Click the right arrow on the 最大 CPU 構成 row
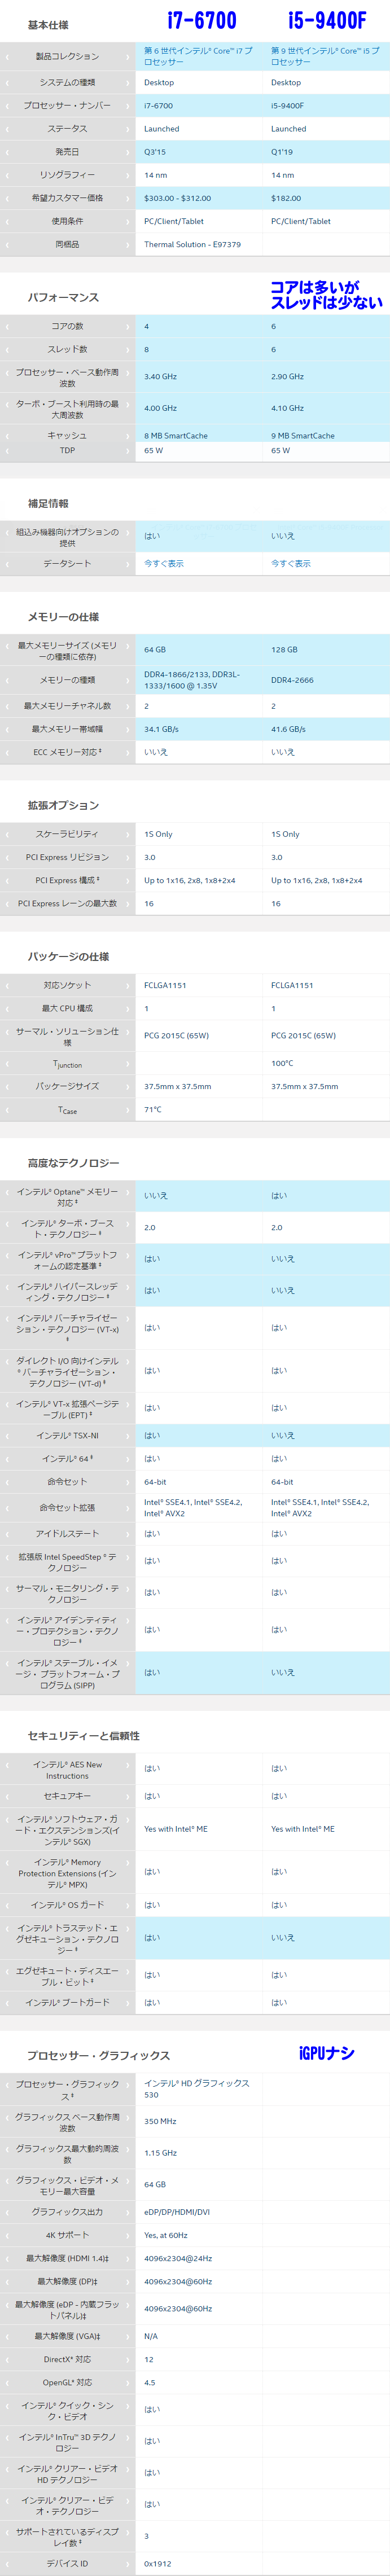The image size is (390, 2576). pos(127,1008)
